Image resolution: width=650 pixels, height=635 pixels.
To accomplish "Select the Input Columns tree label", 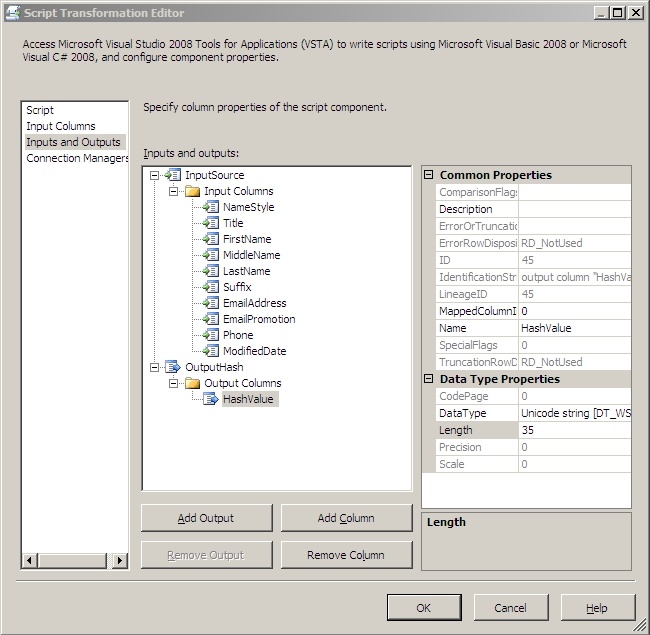I will (x=239, y=191).
